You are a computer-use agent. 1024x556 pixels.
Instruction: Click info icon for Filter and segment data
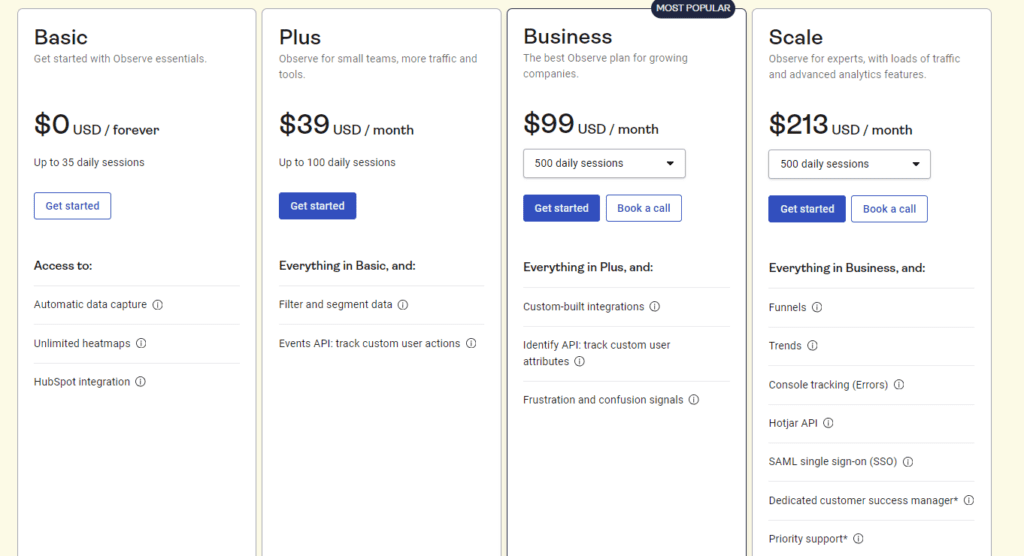click(x=403, y=305)
